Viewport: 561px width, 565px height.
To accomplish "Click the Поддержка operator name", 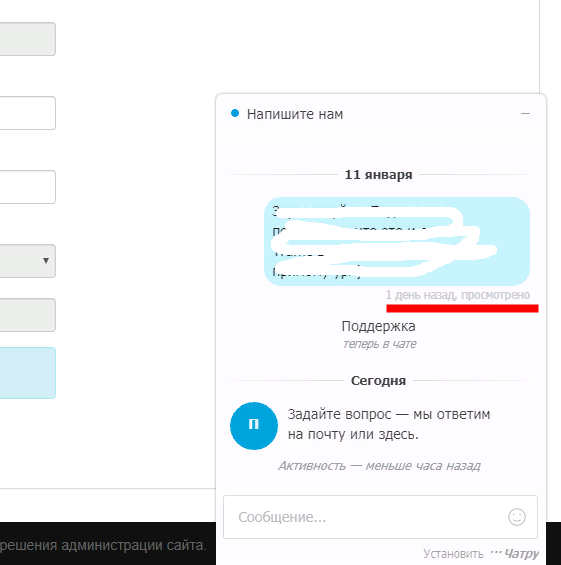I will (x=378, y=326).
